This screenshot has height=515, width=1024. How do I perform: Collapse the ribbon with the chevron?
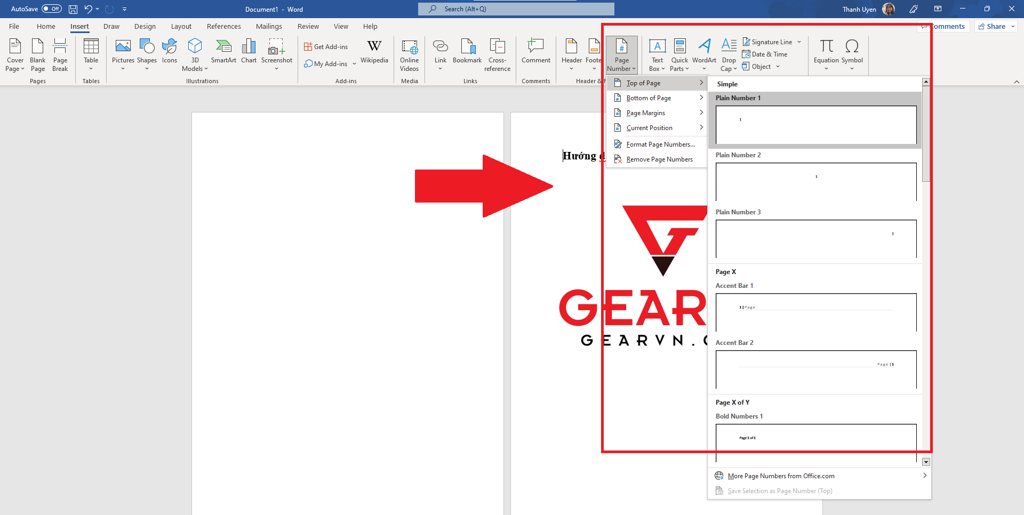(x=1016, y=82)
